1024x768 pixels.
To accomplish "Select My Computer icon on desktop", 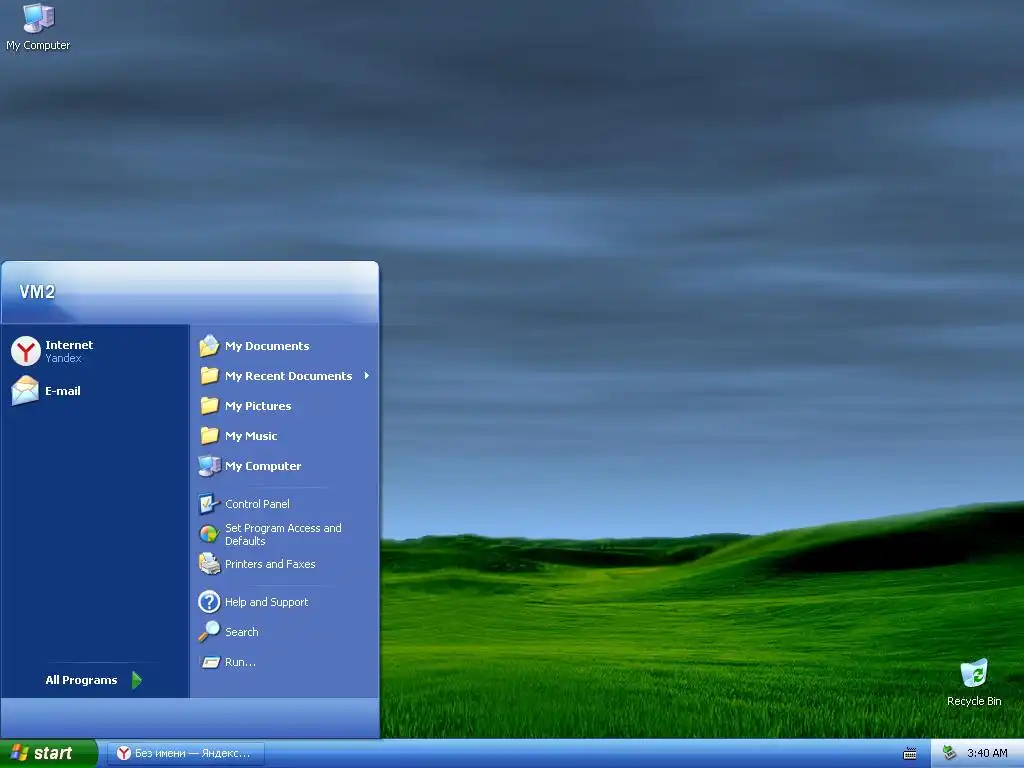I will (x=38, y=27).
